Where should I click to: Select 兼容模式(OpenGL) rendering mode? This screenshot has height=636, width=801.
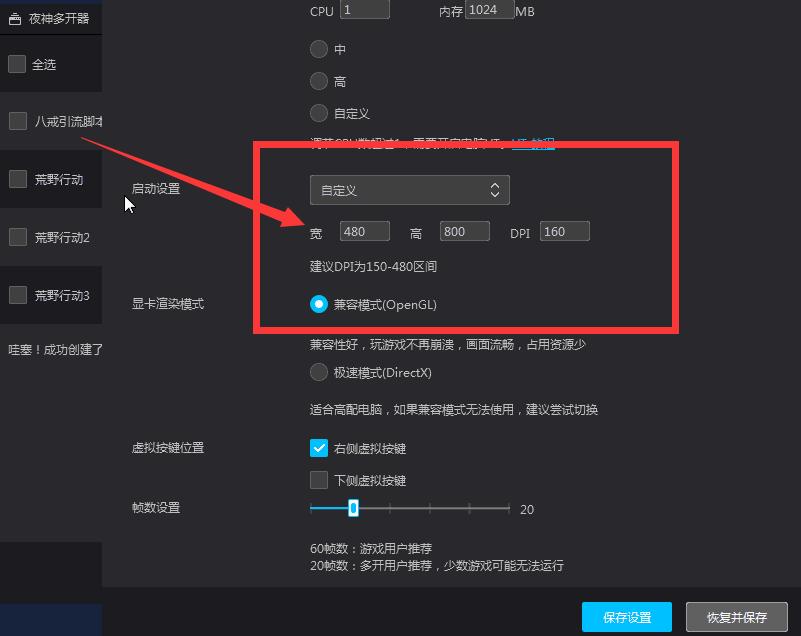pyautogui.click(x=318, y=306)
